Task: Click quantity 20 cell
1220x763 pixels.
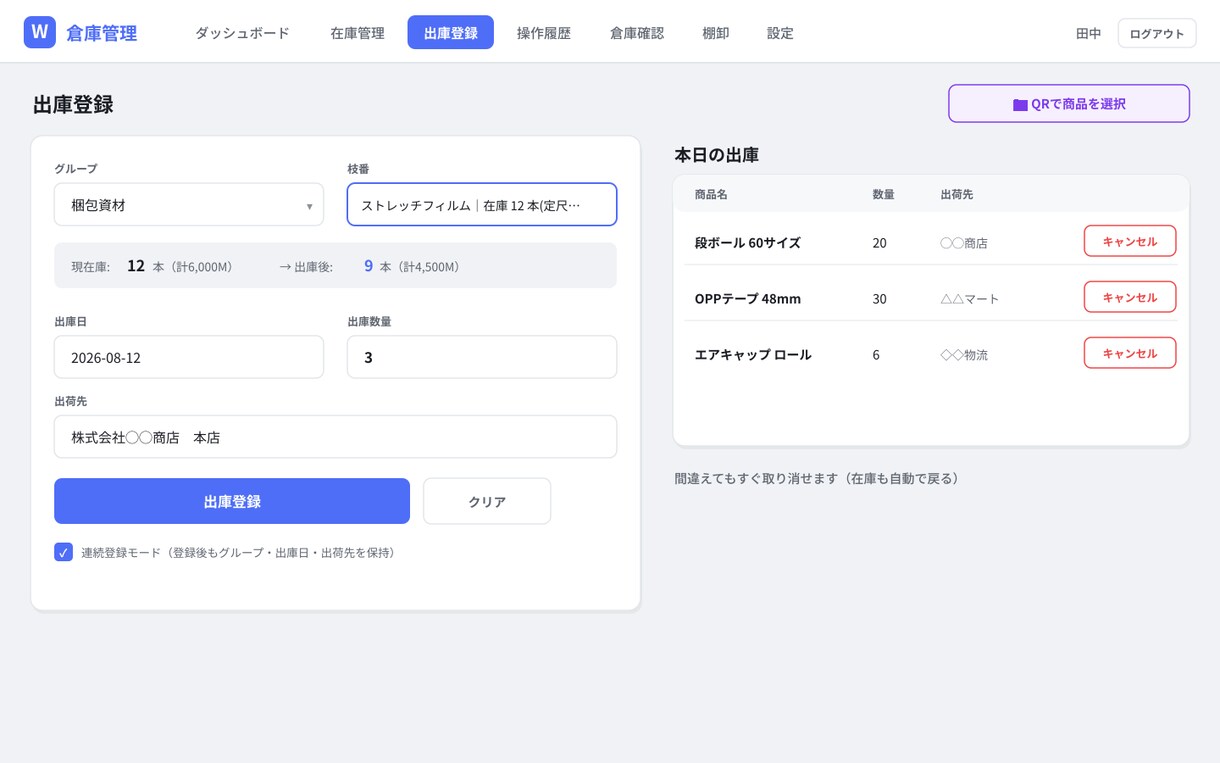Action: click(x=879, y=243)
